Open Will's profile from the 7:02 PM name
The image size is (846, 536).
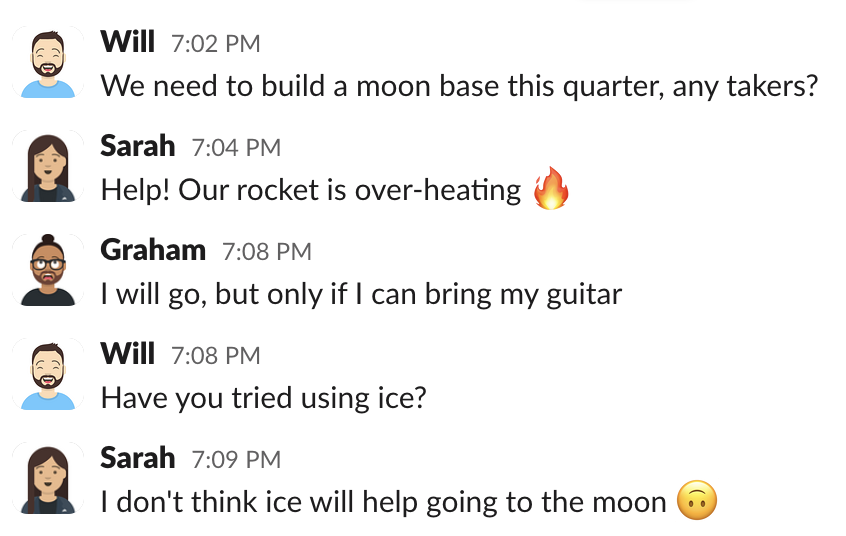point(128,42)
